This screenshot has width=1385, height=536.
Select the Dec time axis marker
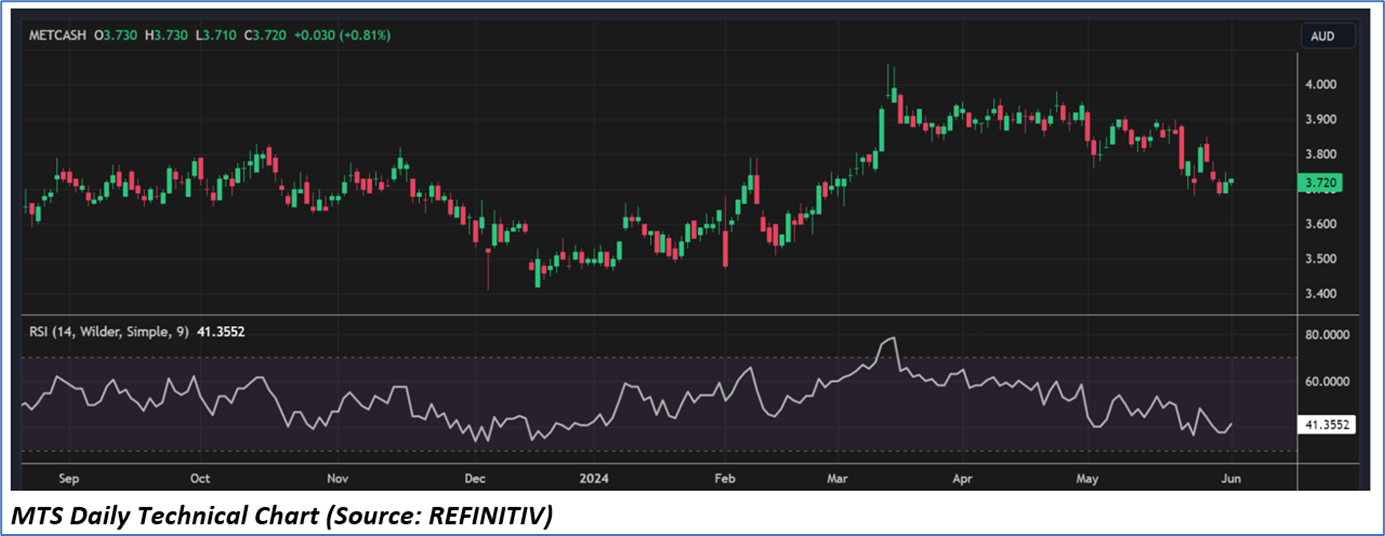pos(476,478)
